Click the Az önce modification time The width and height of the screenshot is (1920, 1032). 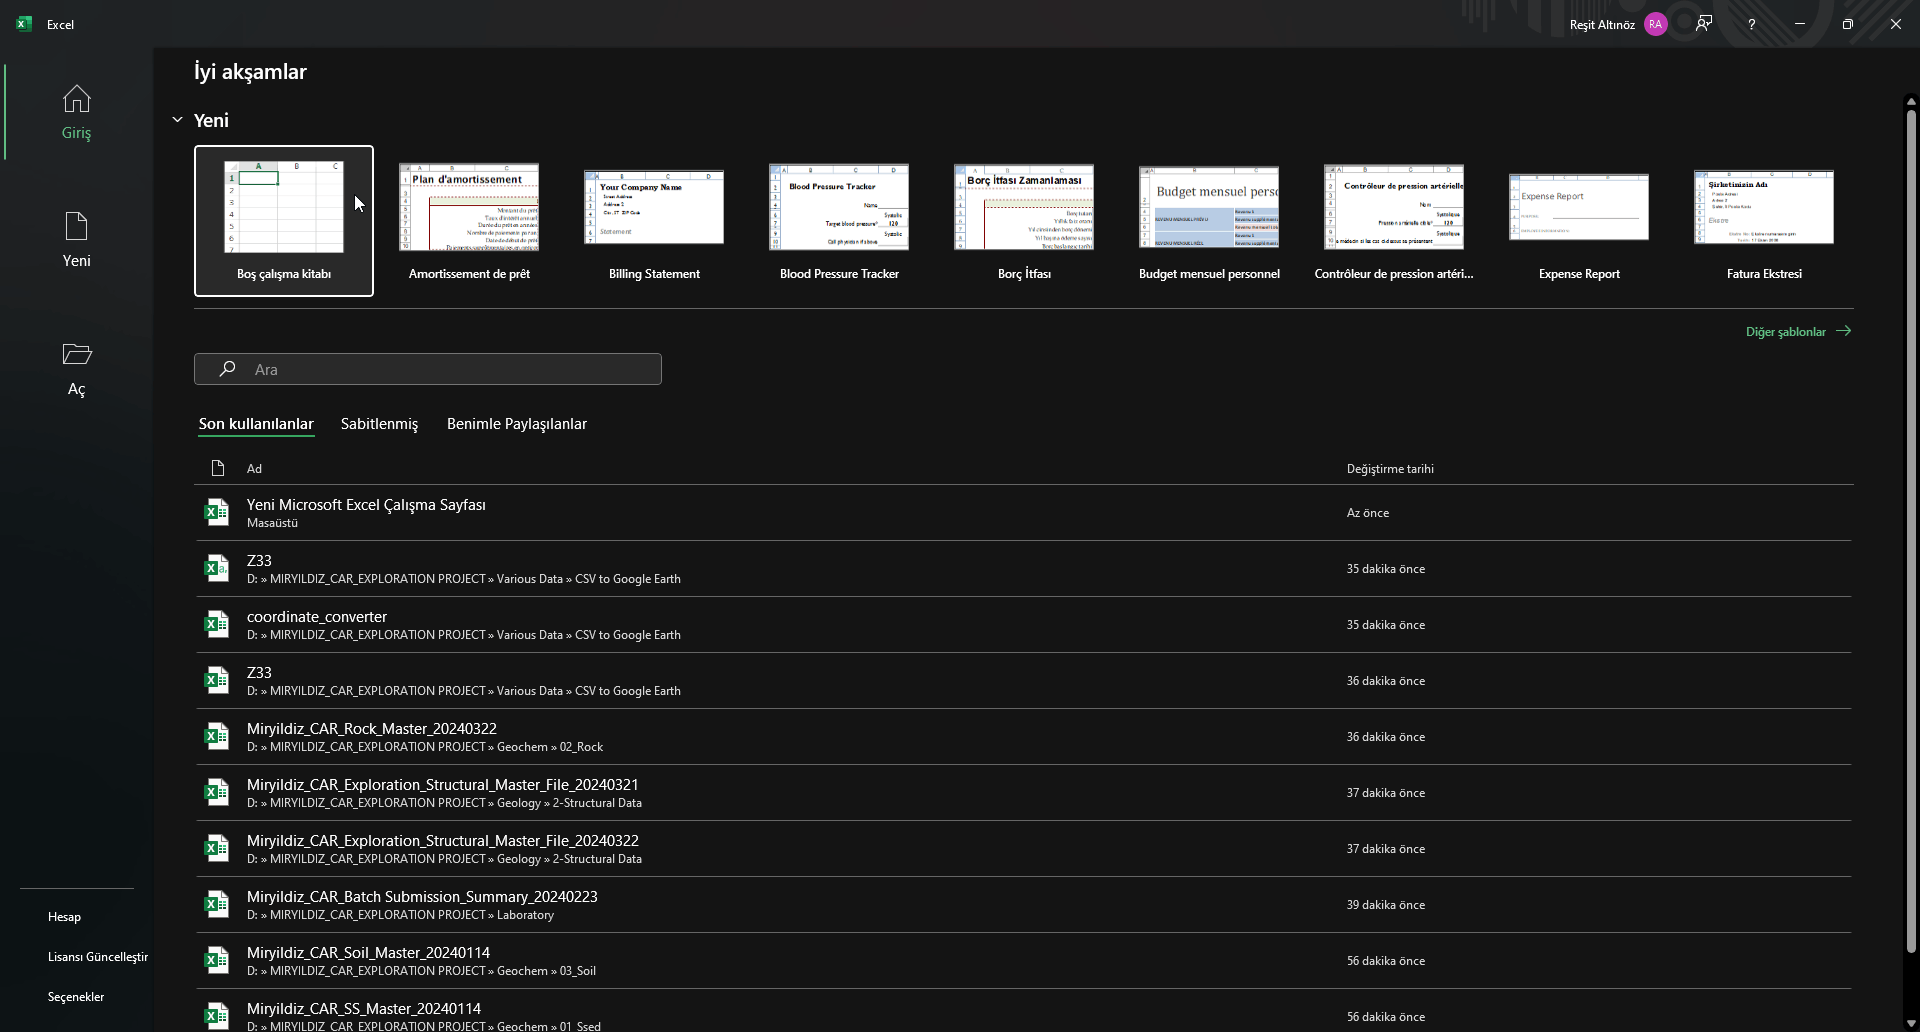(x=1367, y=513)
